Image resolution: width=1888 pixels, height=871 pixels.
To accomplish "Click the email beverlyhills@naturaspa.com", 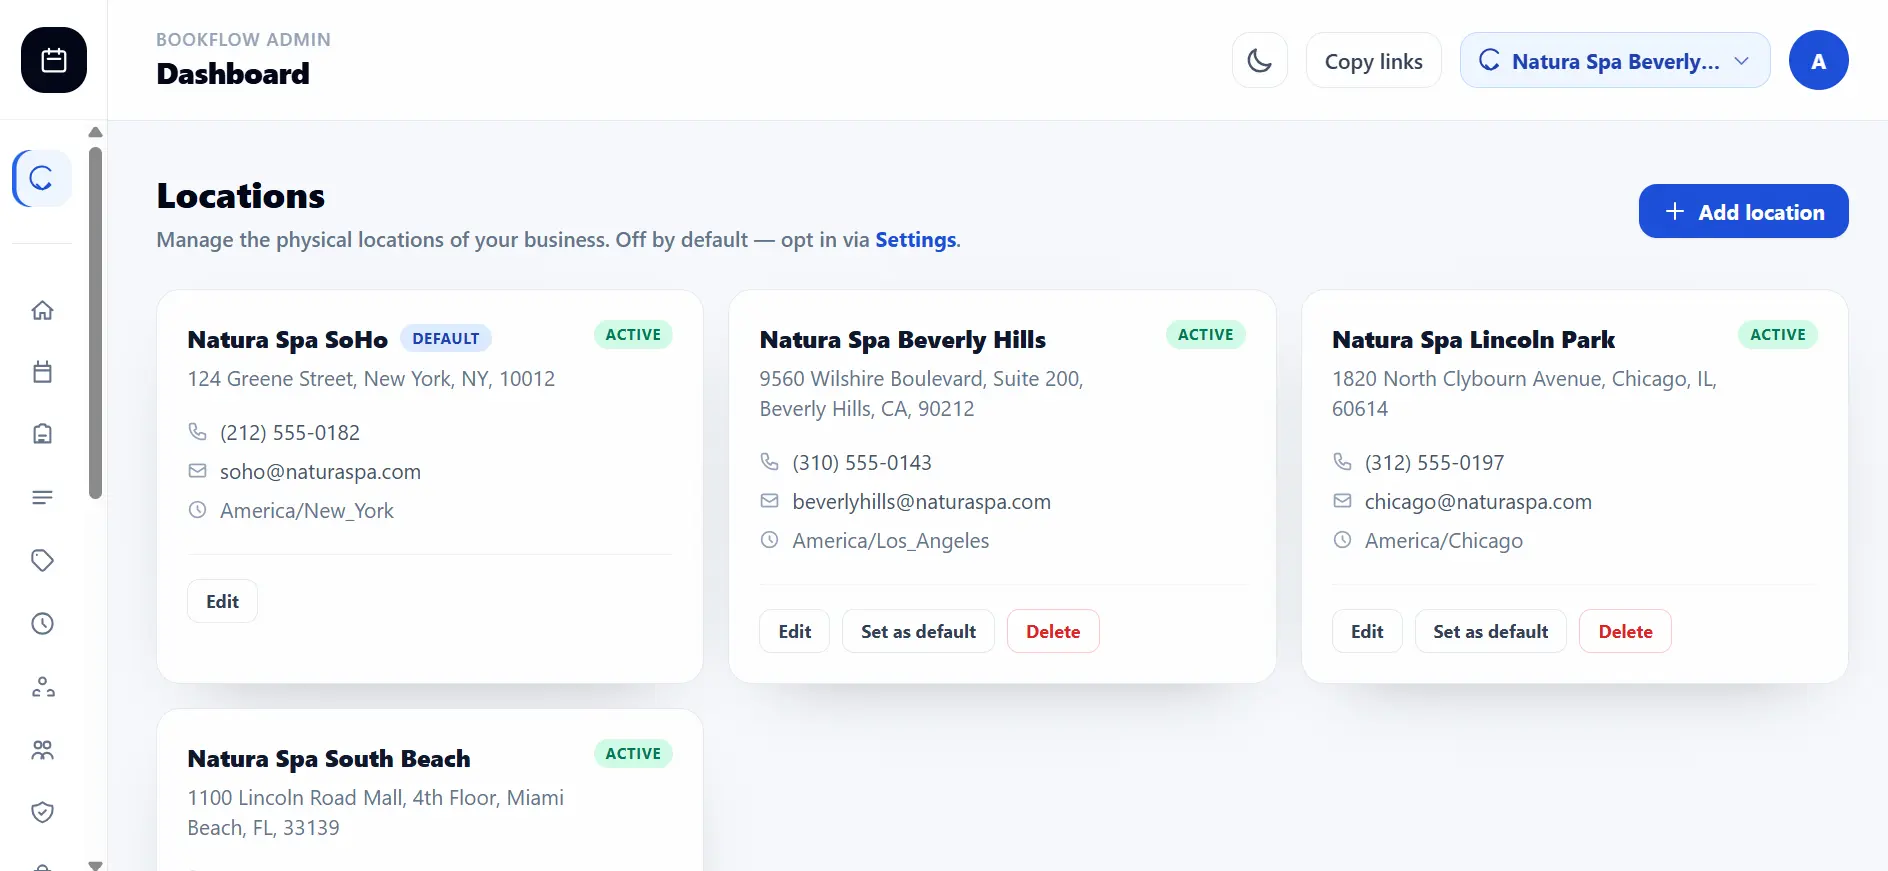I will point(921,502).
